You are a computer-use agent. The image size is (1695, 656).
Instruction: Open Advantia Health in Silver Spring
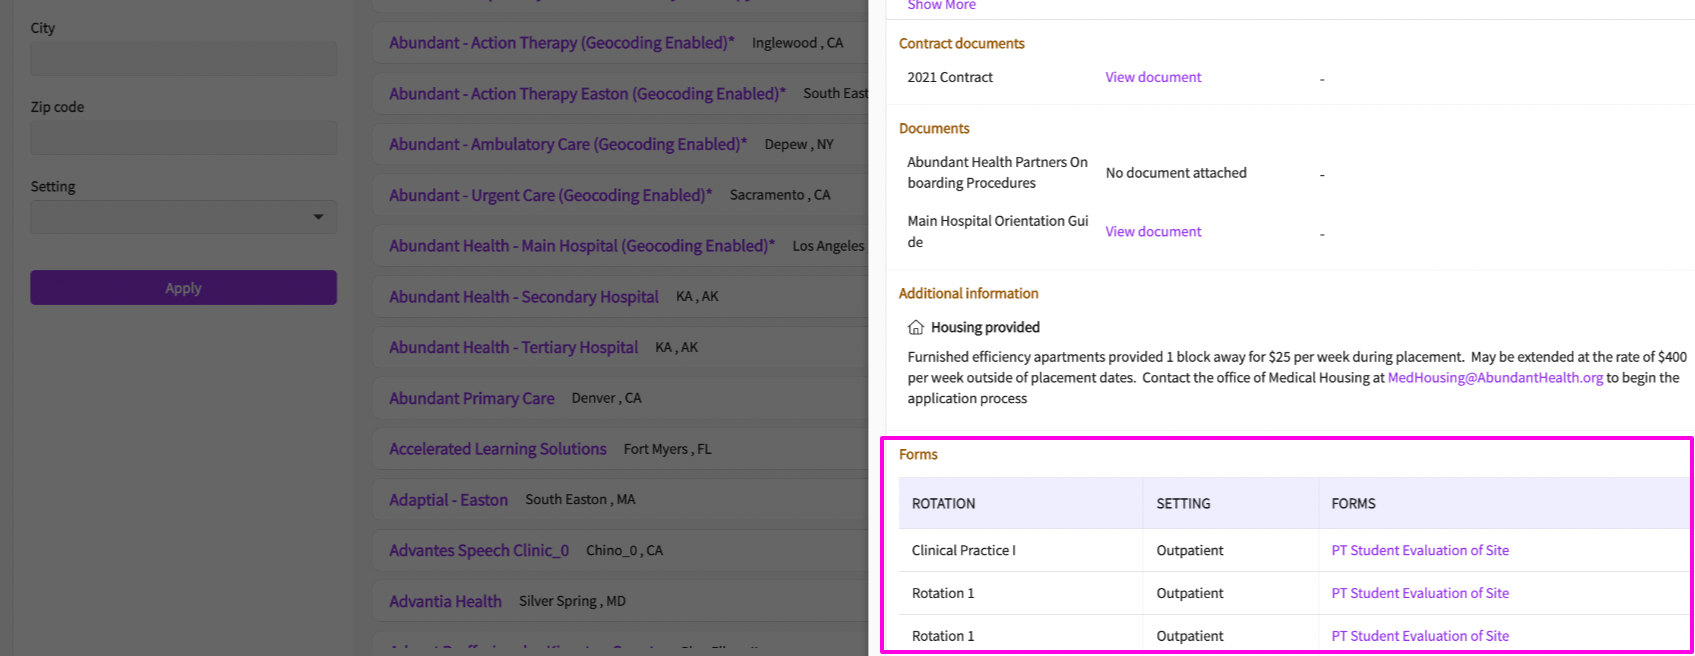pos(445,601)
